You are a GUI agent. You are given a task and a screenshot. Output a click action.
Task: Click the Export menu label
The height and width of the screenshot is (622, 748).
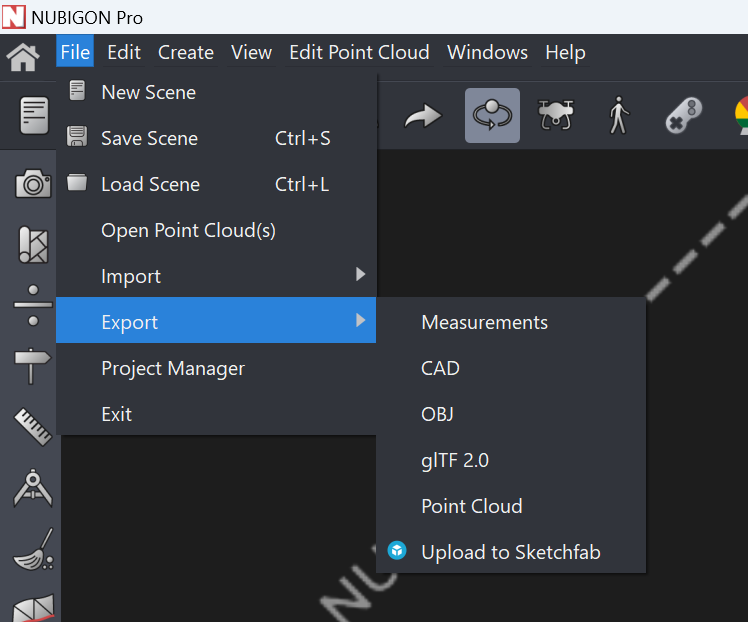(x=130, y=323)
